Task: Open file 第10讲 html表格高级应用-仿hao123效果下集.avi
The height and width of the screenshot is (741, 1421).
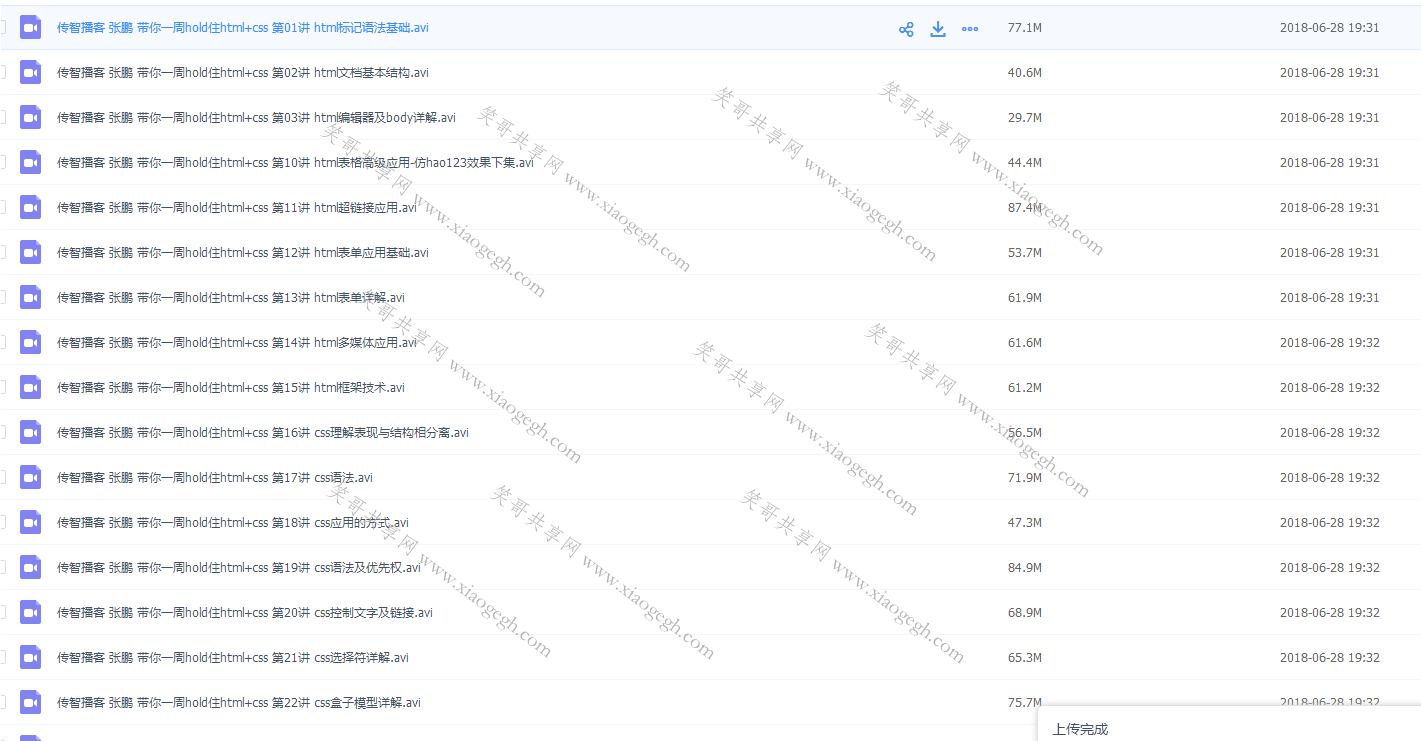Action: (296, 163)
